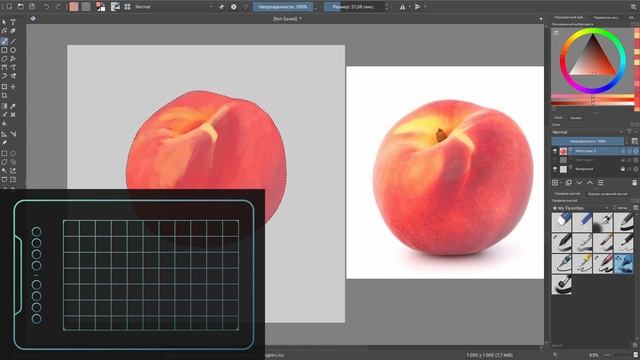Switch to the Параметры инструмента docker tab
Screen dimensions: 640x360
pyautogui.click(x=606, y=18)
